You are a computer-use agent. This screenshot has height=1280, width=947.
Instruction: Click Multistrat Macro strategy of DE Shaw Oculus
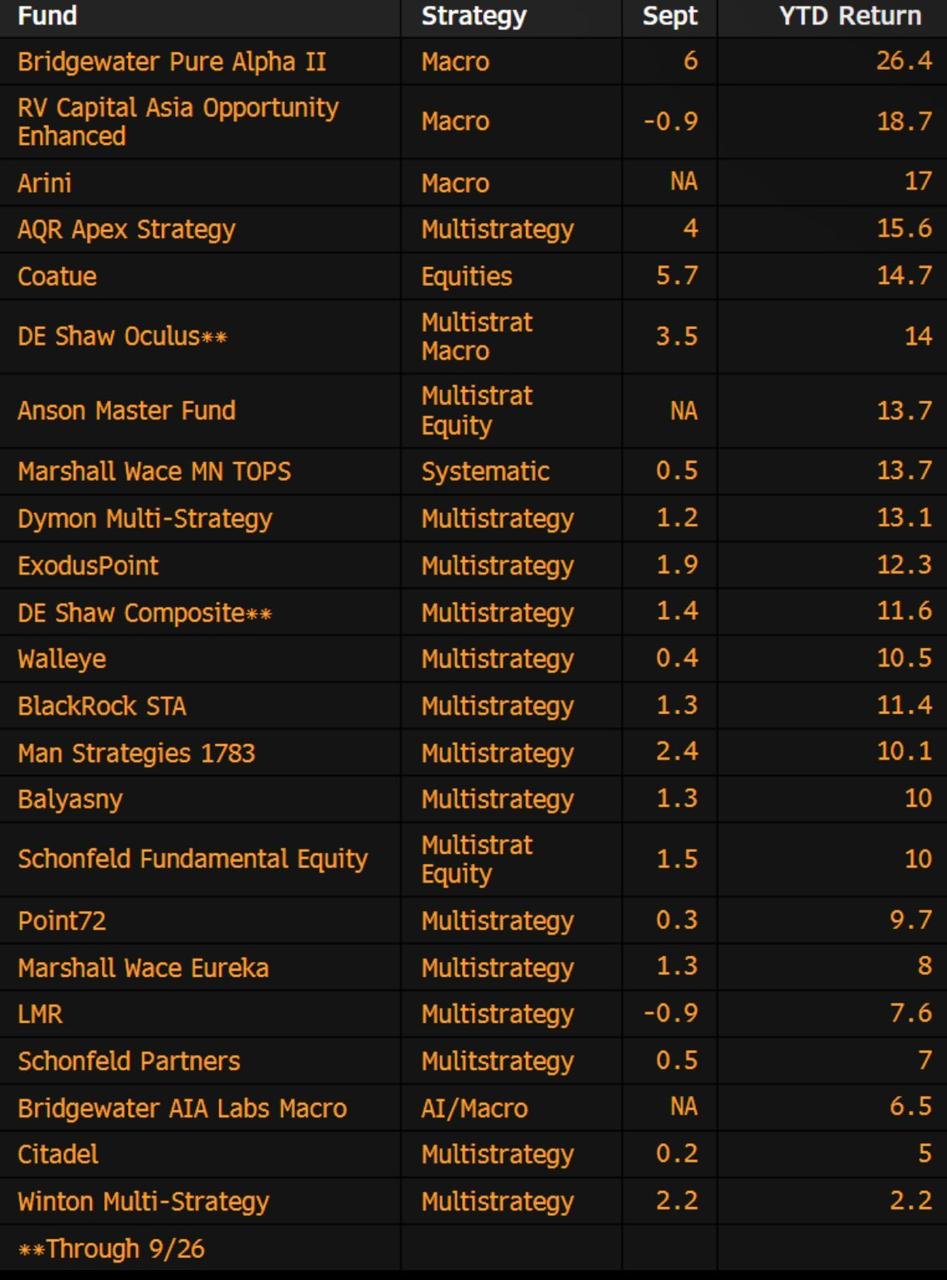click(477, 337)
